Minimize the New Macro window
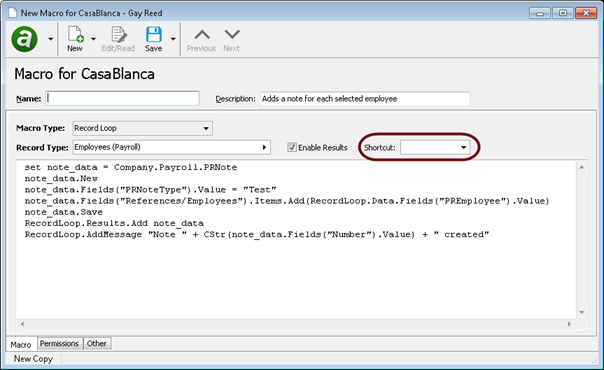Image resolution: width=604 pixels, height=370 pixels. pyautogui.click(x=540, y=13)
